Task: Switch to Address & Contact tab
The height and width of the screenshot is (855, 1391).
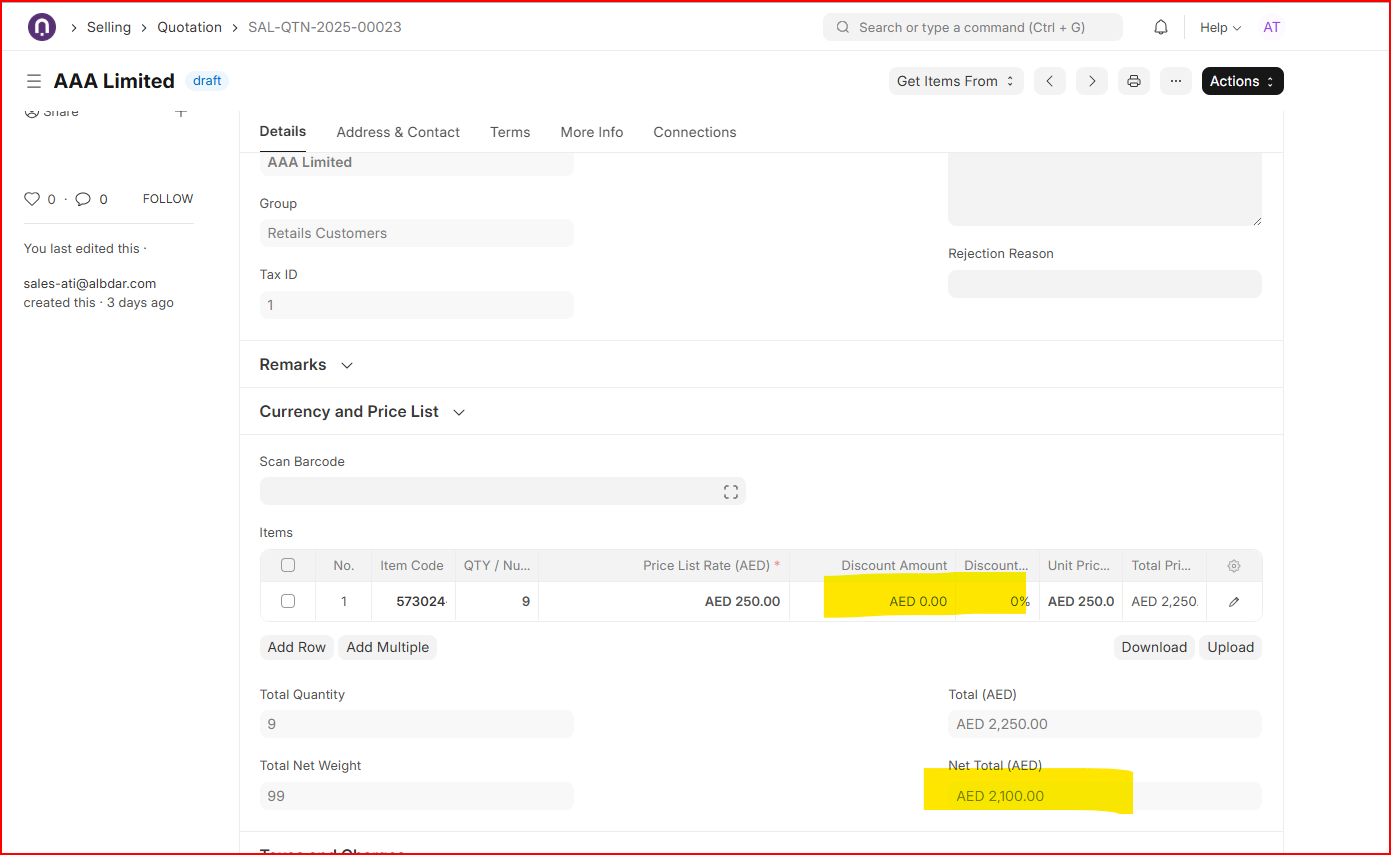Action: click(398, 132)
